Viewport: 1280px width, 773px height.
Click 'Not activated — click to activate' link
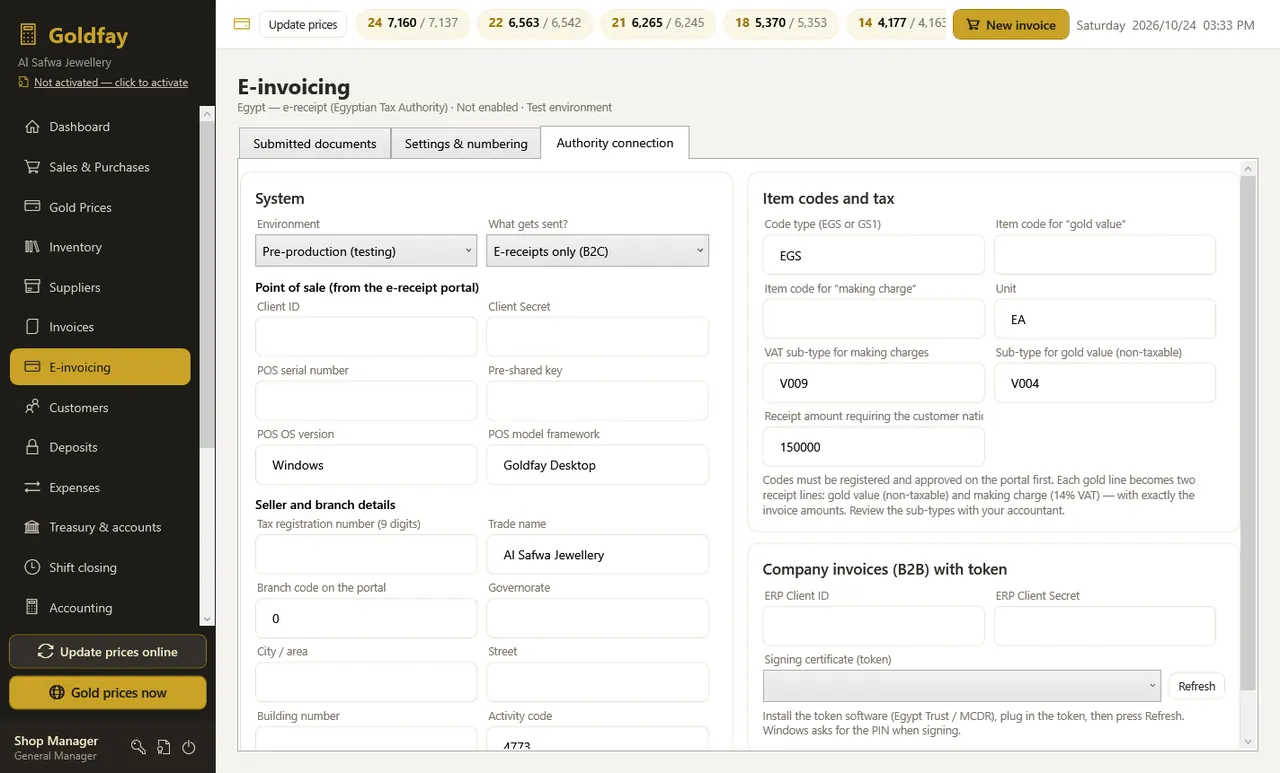[111, 82]
